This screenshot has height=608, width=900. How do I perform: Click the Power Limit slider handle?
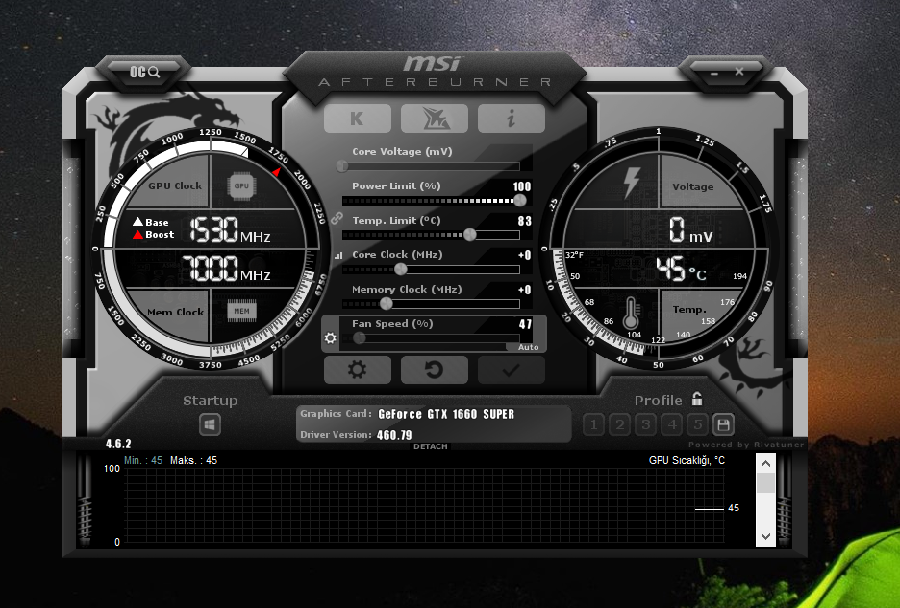tap(519, 200)
